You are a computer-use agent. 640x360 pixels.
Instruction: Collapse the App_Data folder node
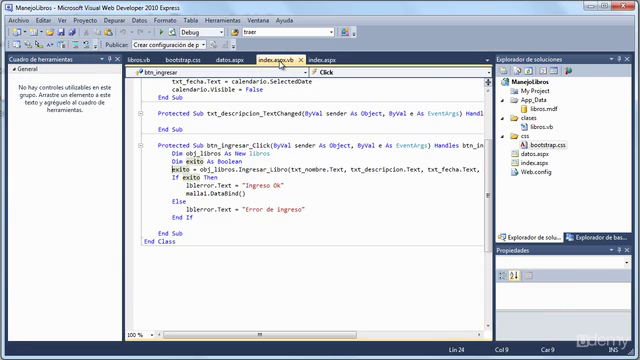(502, 100)
